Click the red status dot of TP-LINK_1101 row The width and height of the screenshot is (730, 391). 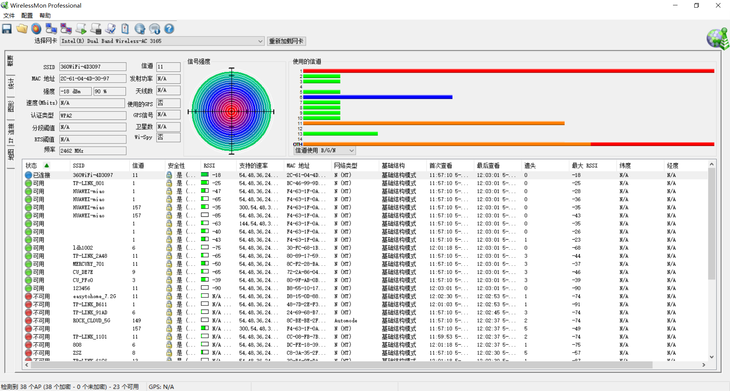pyautogui.click(x=28, y=337)
